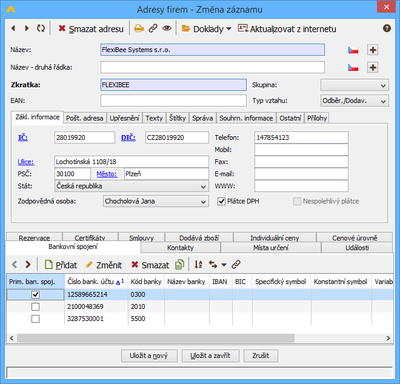Open the Kontakty tab
This screenshot has width=400, height=384.
[x=180, y=248]
